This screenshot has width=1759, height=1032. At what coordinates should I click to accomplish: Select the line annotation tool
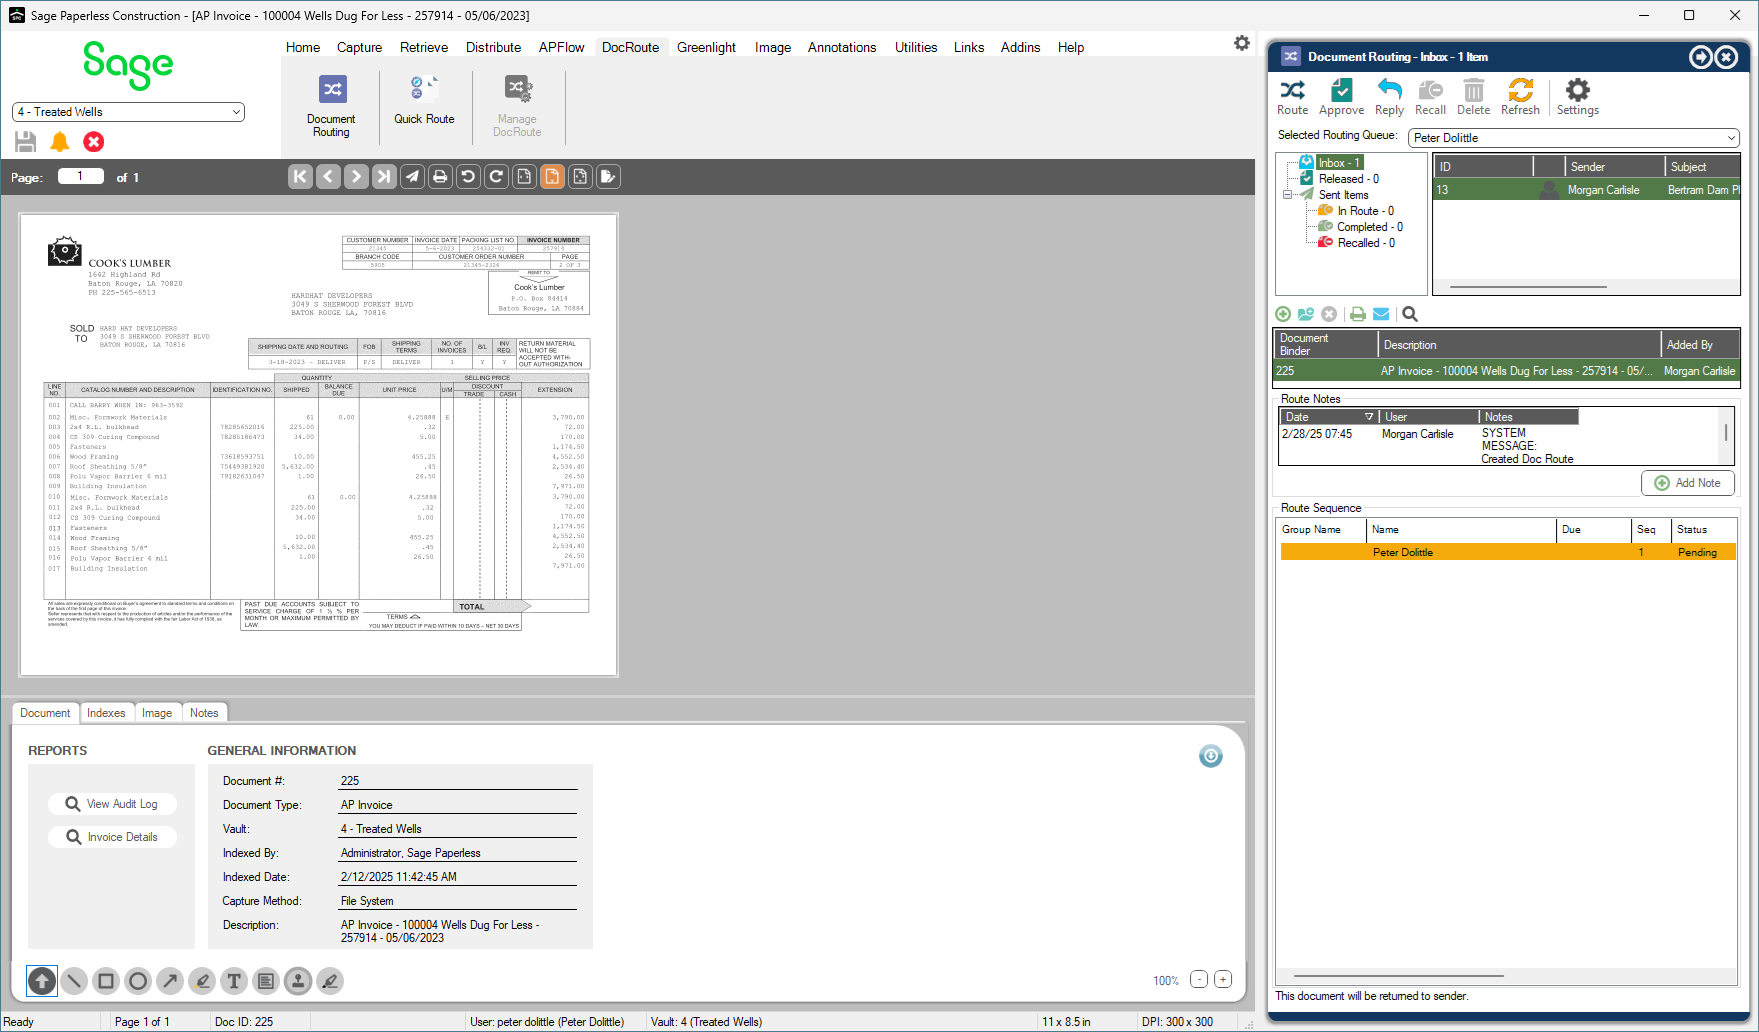click(74, 981)
